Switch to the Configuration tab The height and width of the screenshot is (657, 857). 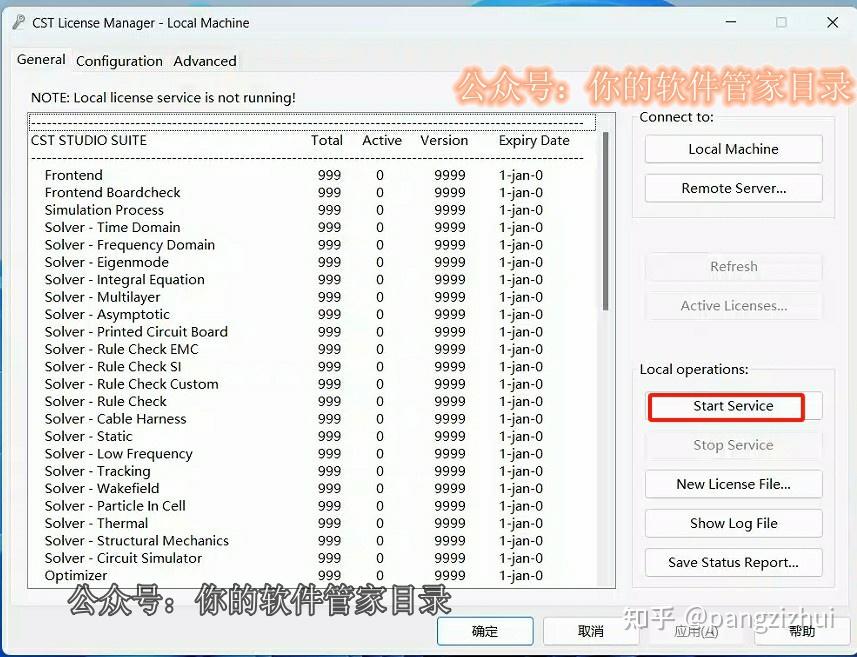click(118, 61)
